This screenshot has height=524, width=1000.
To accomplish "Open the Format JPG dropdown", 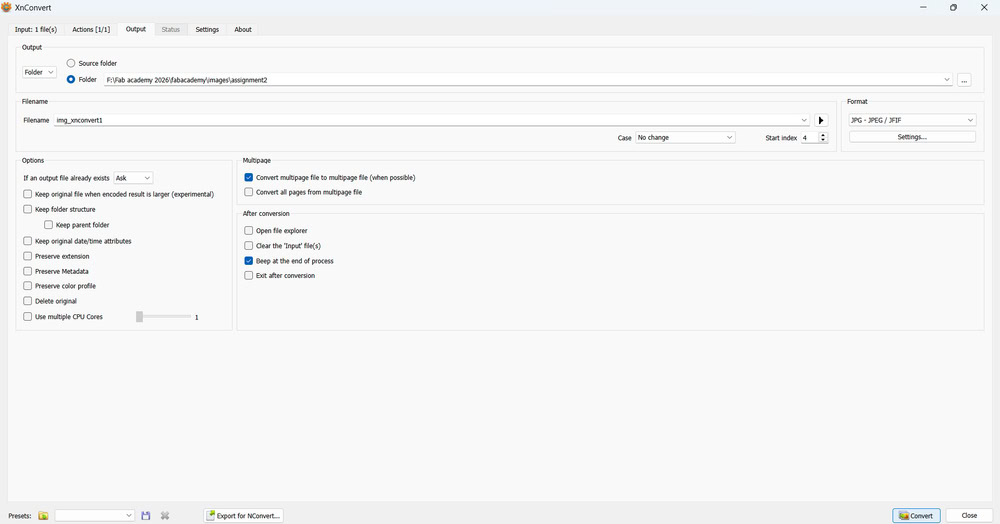I will point(912,120).
